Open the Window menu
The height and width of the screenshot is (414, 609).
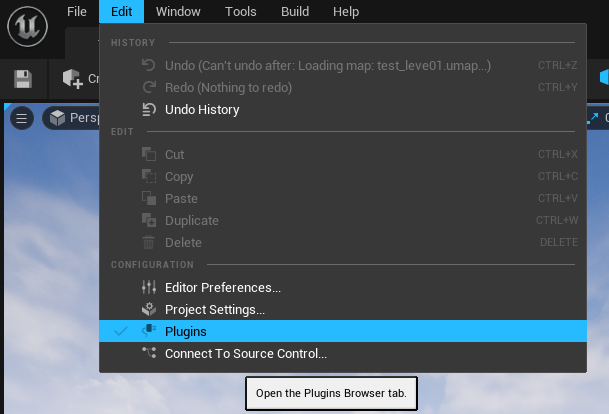click(x=178, y=12)
